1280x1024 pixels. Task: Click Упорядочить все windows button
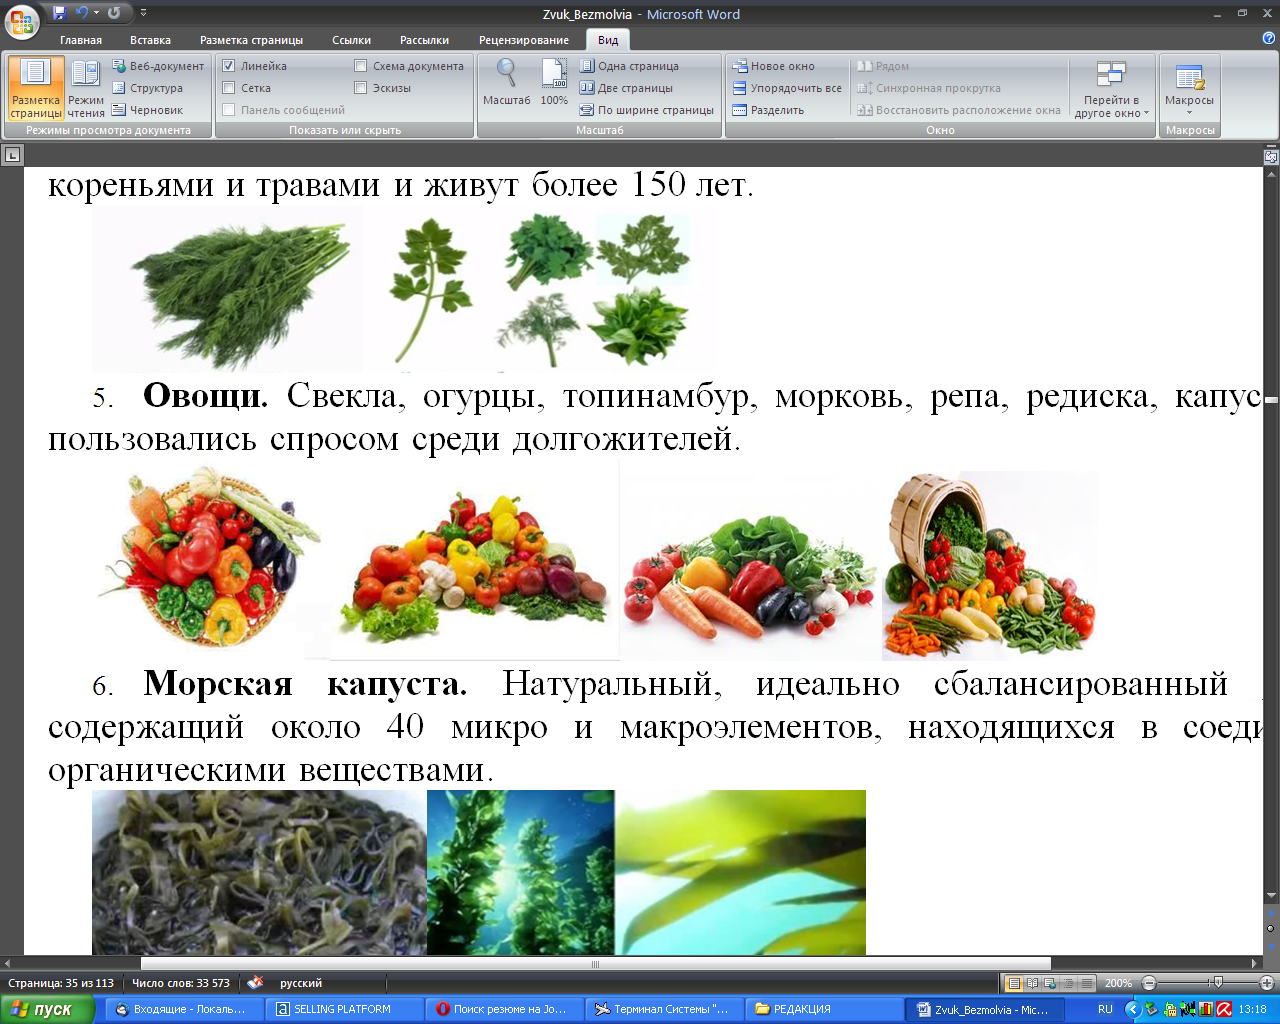point(787,88)
